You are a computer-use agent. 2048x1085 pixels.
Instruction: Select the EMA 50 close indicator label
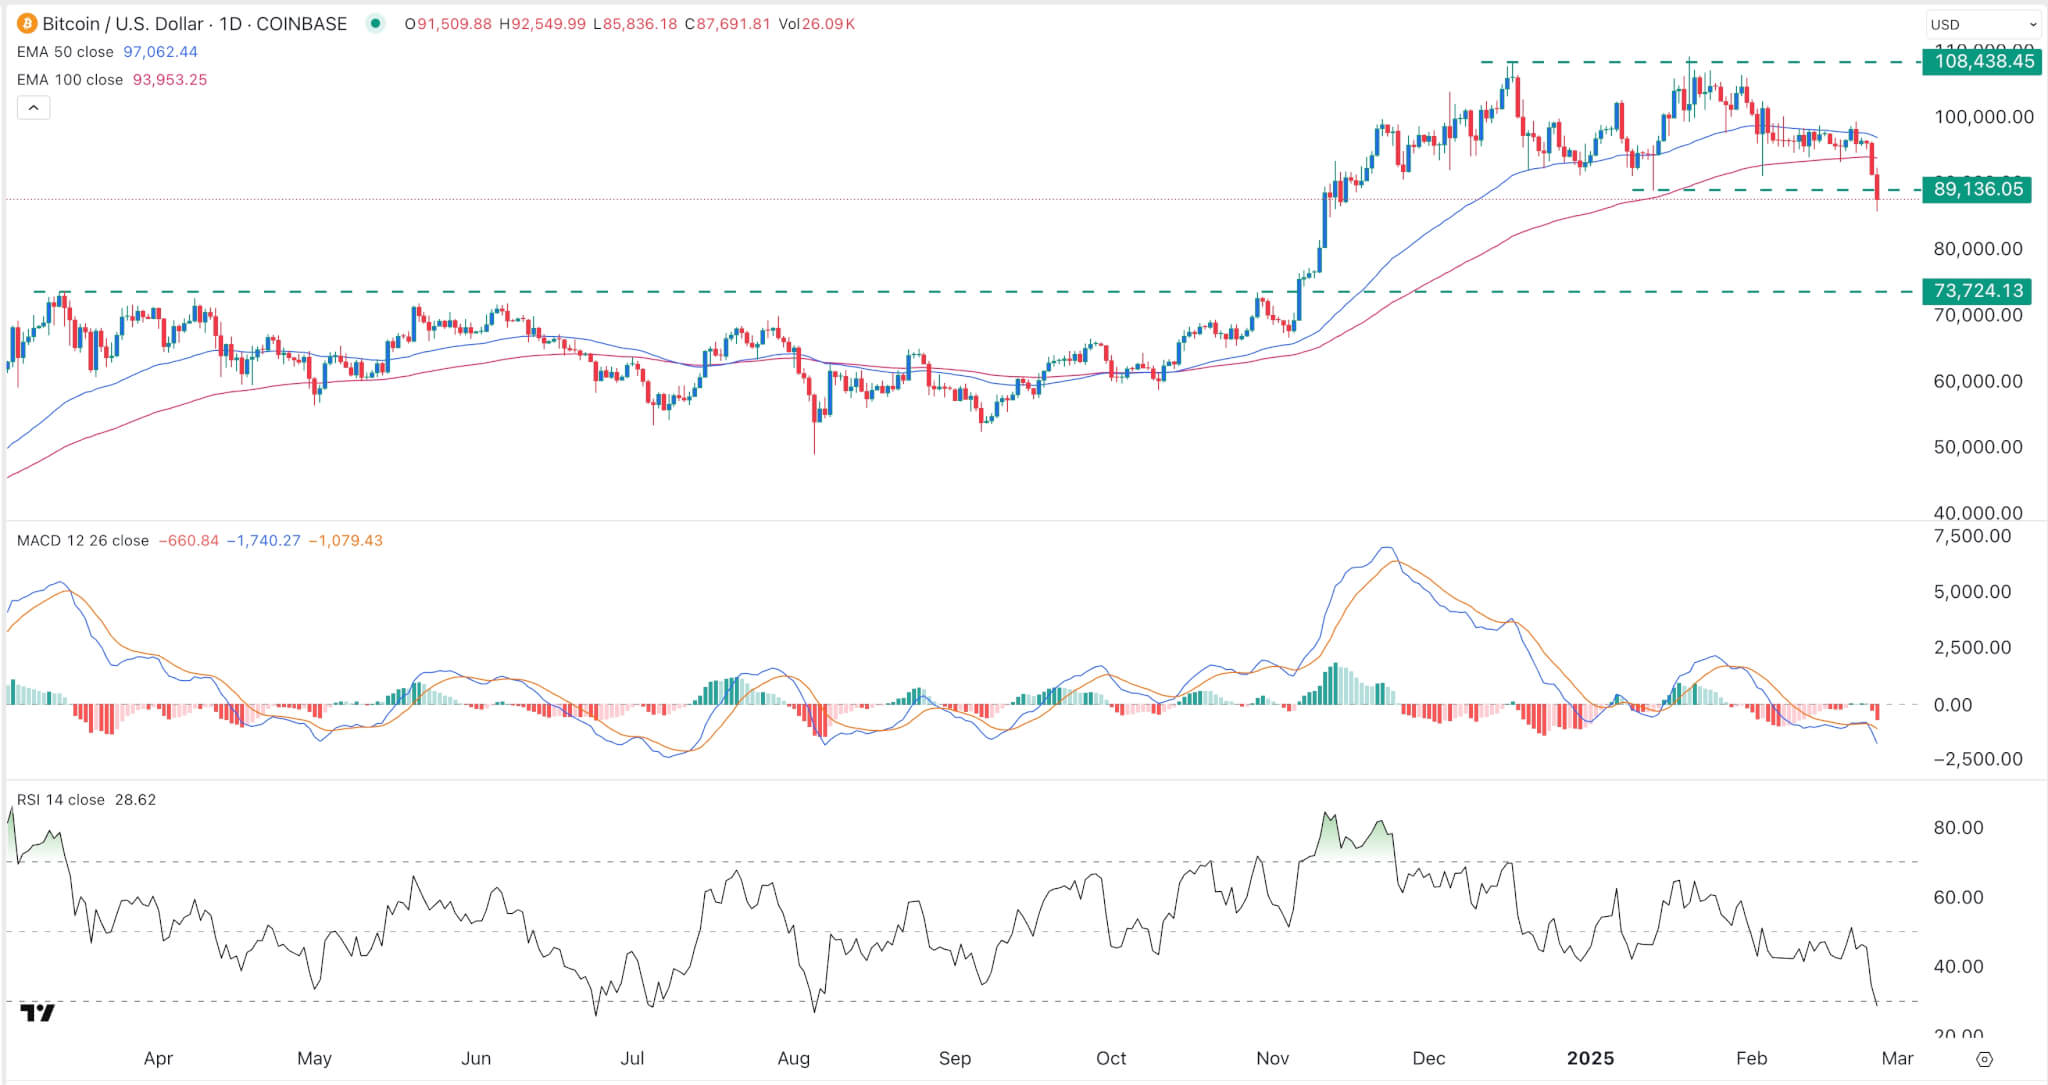tap(65, 52)
